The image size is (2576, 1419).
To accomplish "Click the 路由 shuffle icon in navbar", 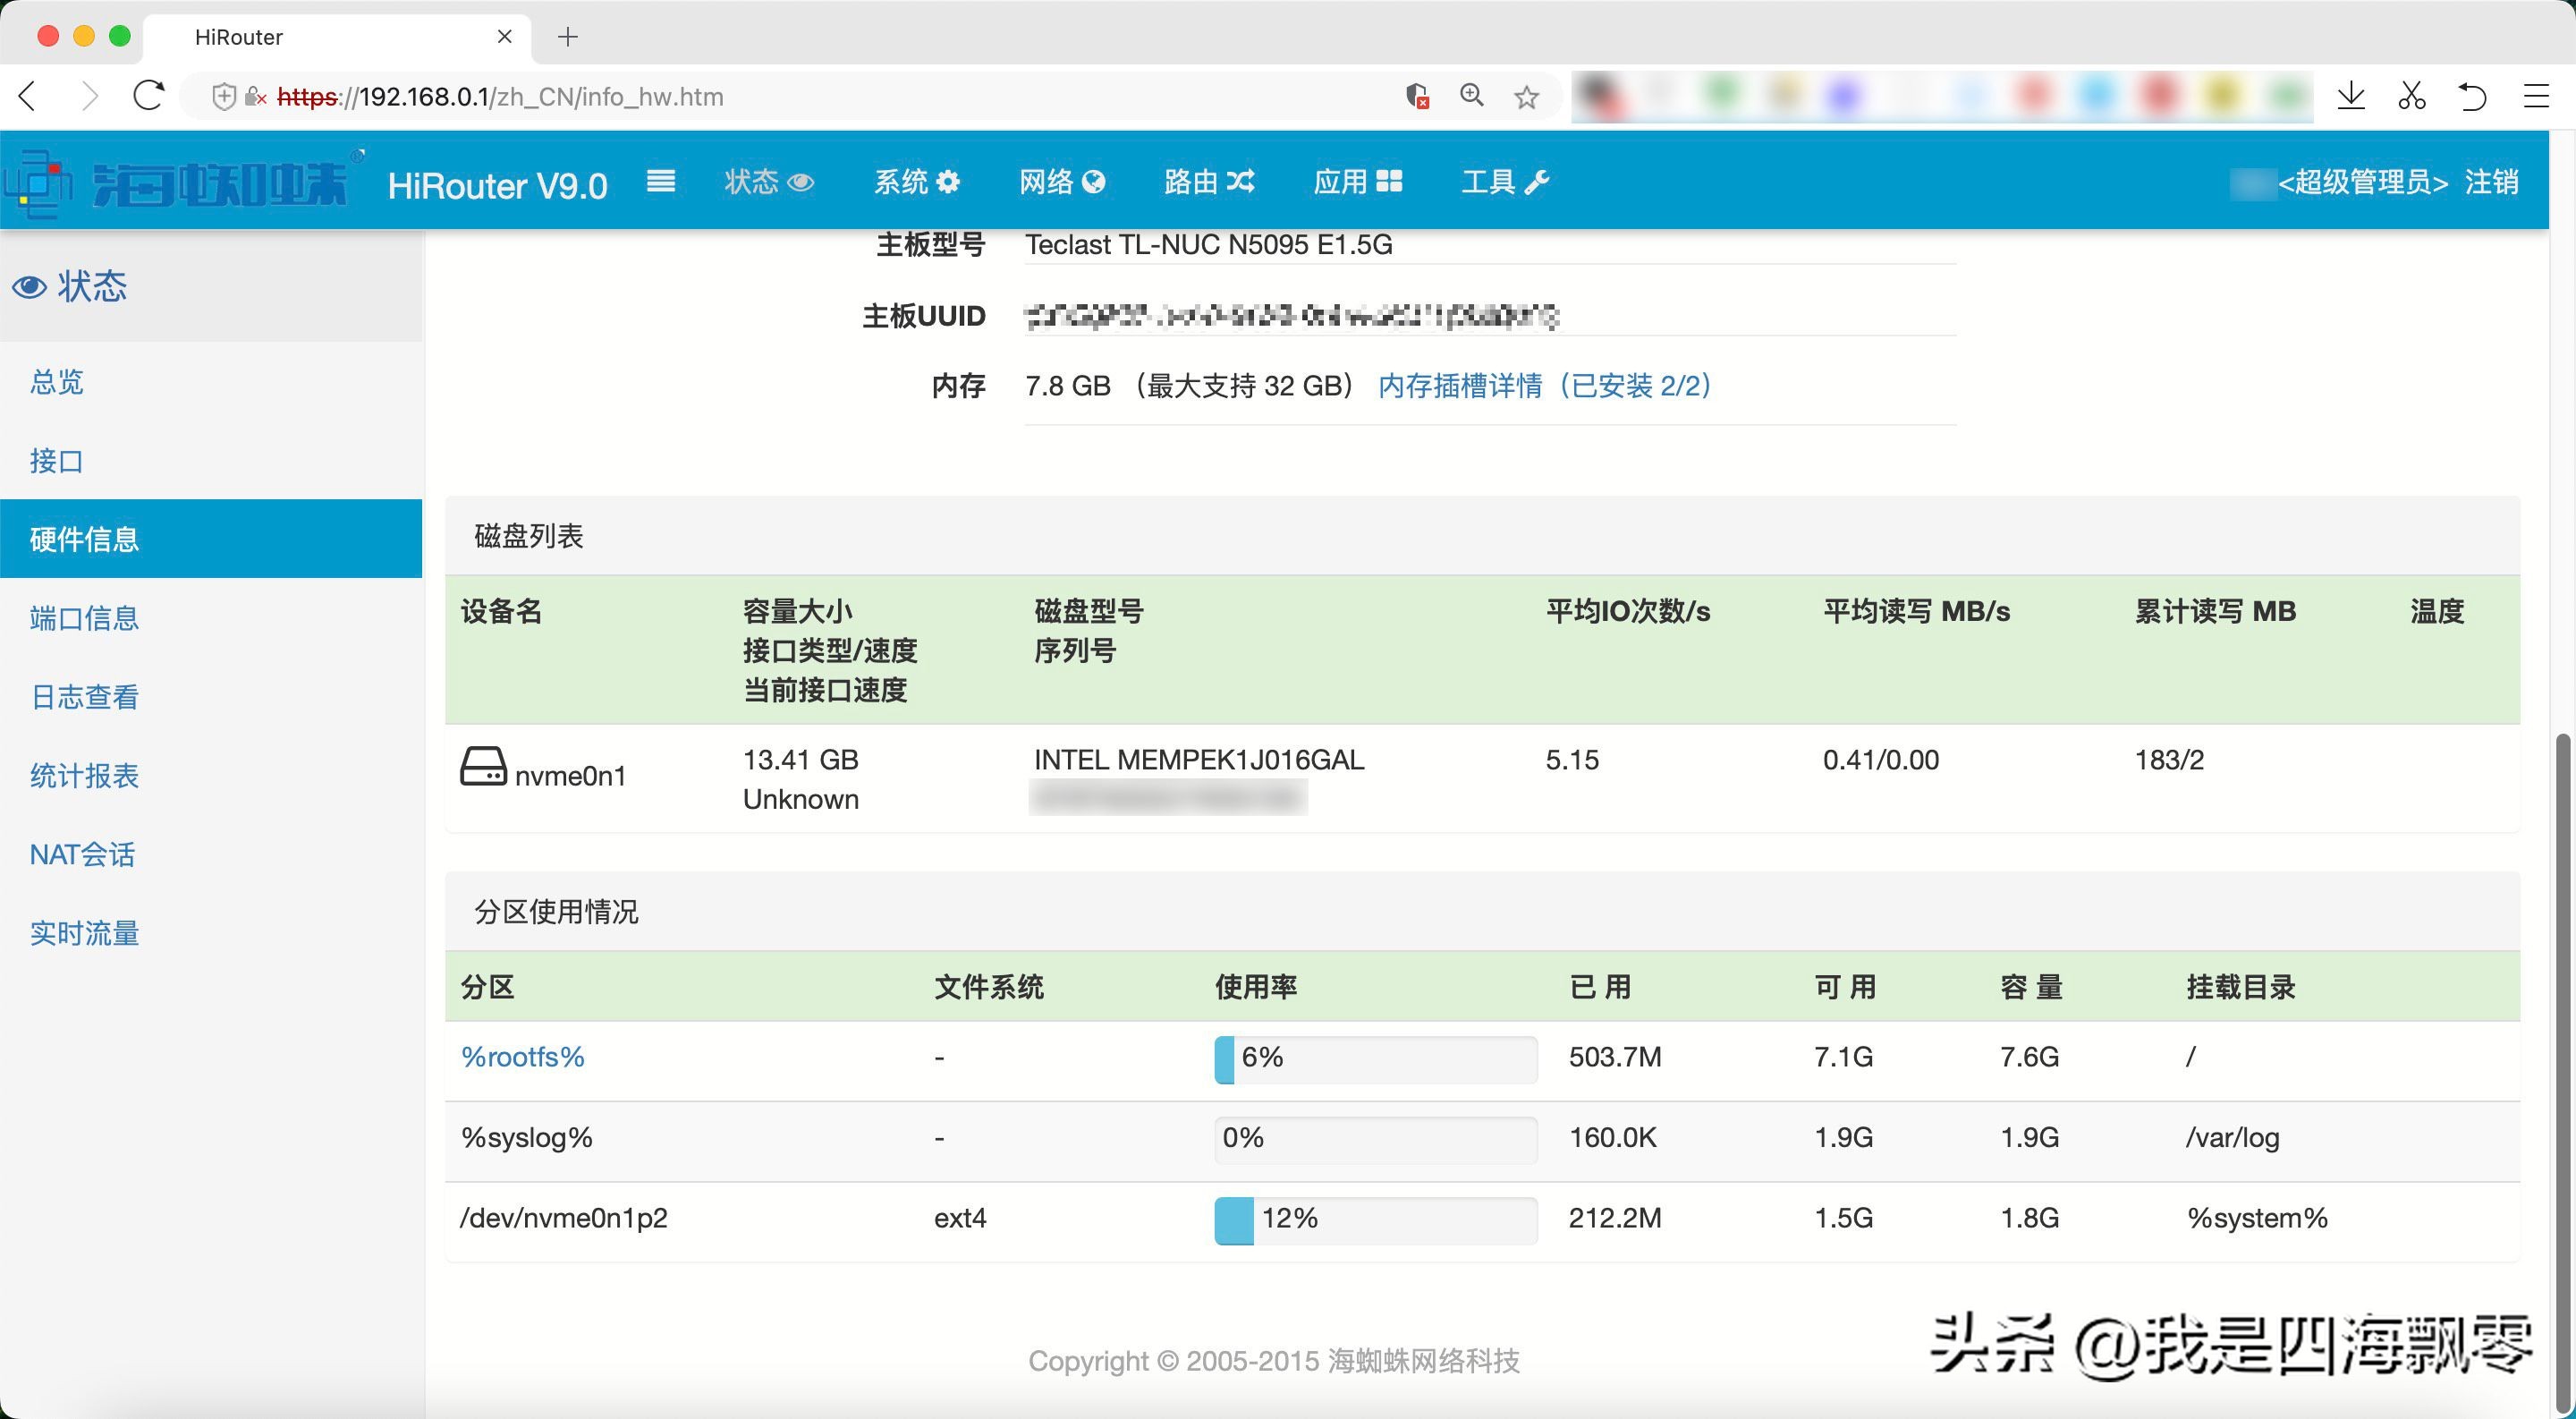I will [x=1240, y=181].
